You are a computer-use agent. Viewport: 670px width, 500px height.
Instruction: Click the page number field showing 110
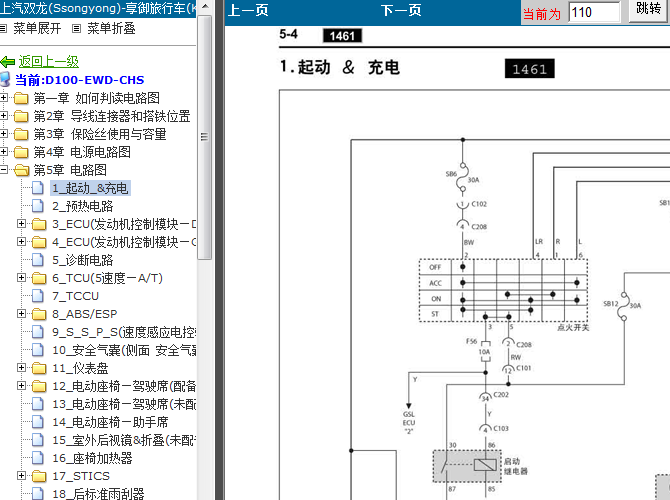(594, 12)
